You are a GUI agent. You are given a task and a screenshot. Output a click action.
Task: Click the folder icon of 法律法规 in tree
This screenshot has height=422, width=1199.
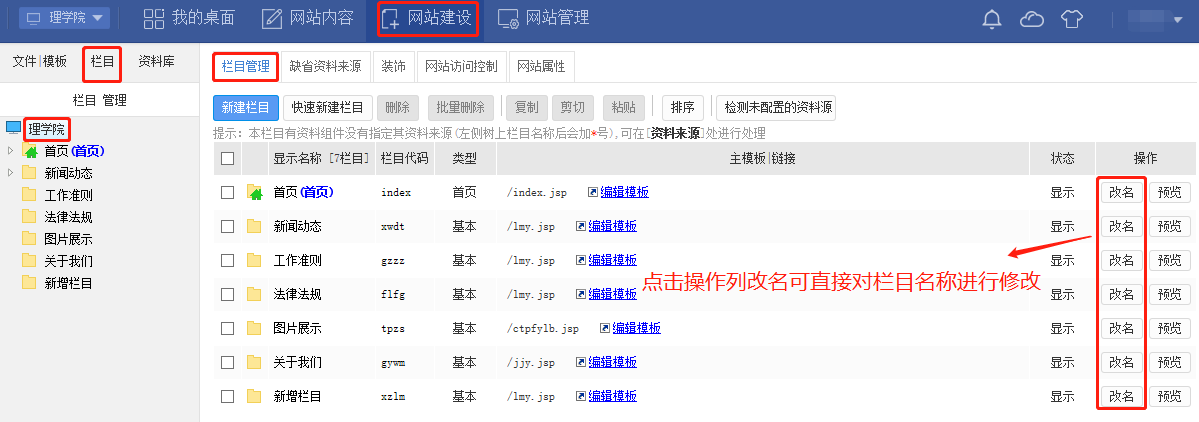(29, 217)
